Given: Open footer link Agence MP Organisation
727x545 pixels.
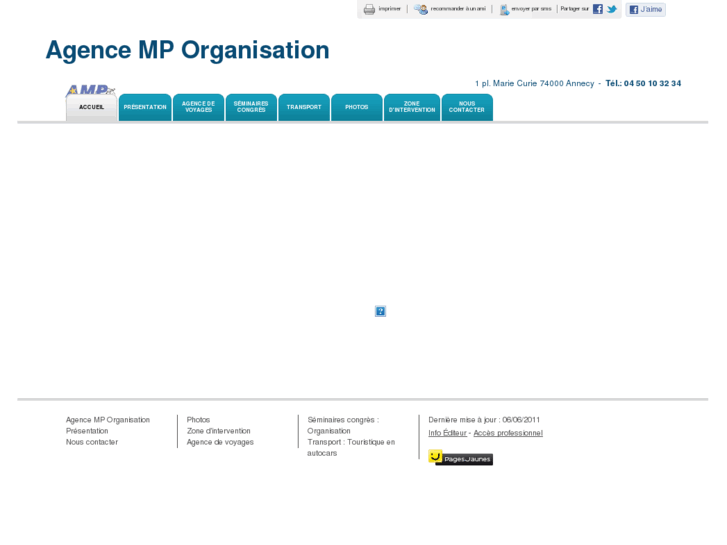Looking at the screenshot, I should tap(108, 420).
